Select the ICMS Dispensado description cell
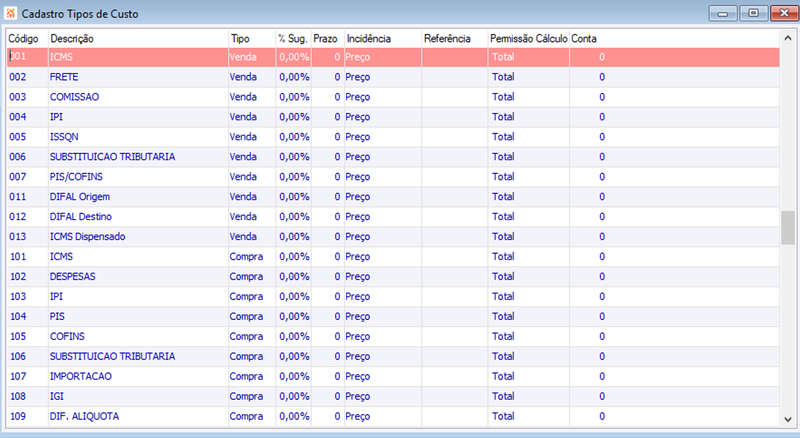 pos(138,236)
